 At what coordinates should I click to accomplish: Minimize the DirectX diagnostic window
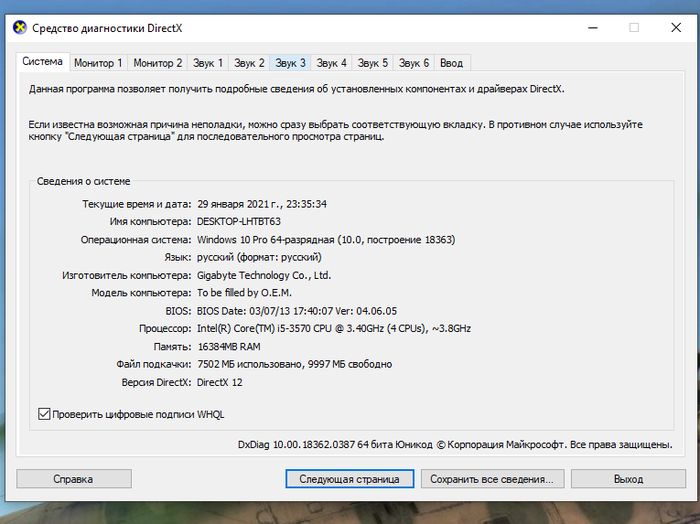coord(593,28)
